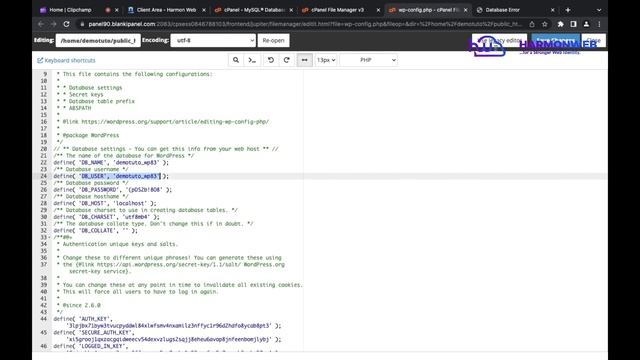The height and width of the screenshot is (360, 640).
Task: Click the DB_PASSWORD define line 26
Action: [x=113, y=189]
